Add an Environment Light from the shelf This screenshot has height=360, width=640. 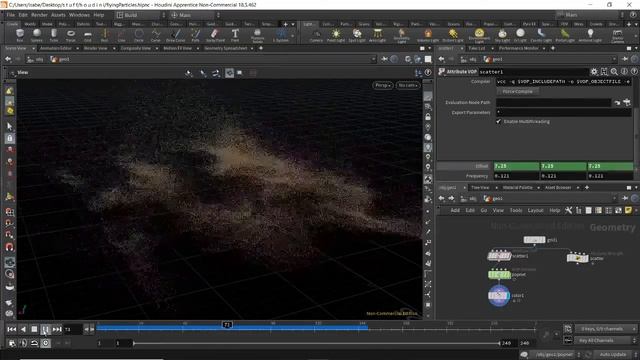[479, 35]
